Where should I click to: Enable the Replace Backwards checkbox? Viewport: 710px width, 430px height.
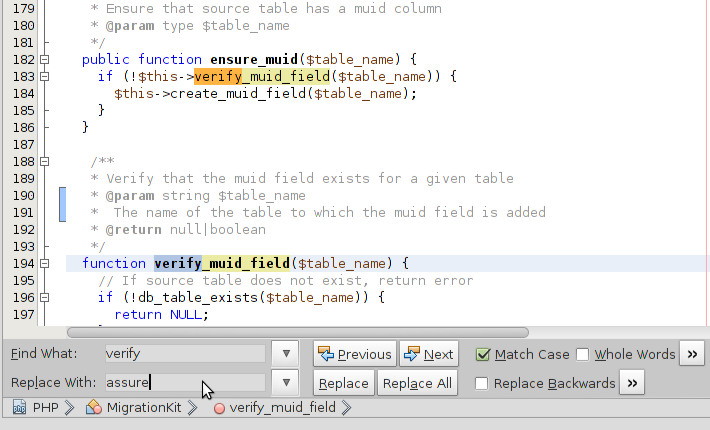(x=483, y=383)
